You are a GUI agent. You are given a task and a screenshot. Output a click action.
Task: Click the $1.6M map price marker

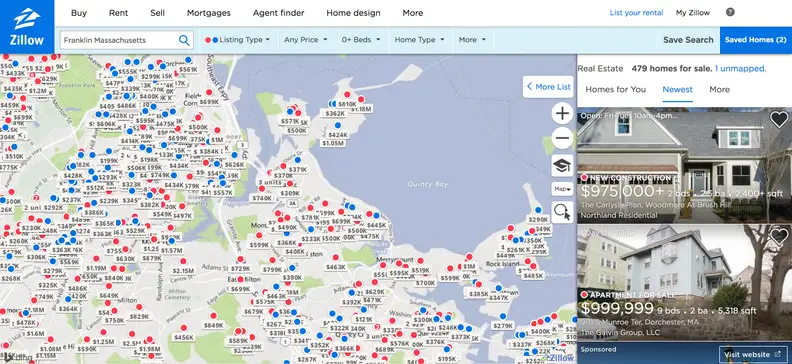(x=35, y=334)
